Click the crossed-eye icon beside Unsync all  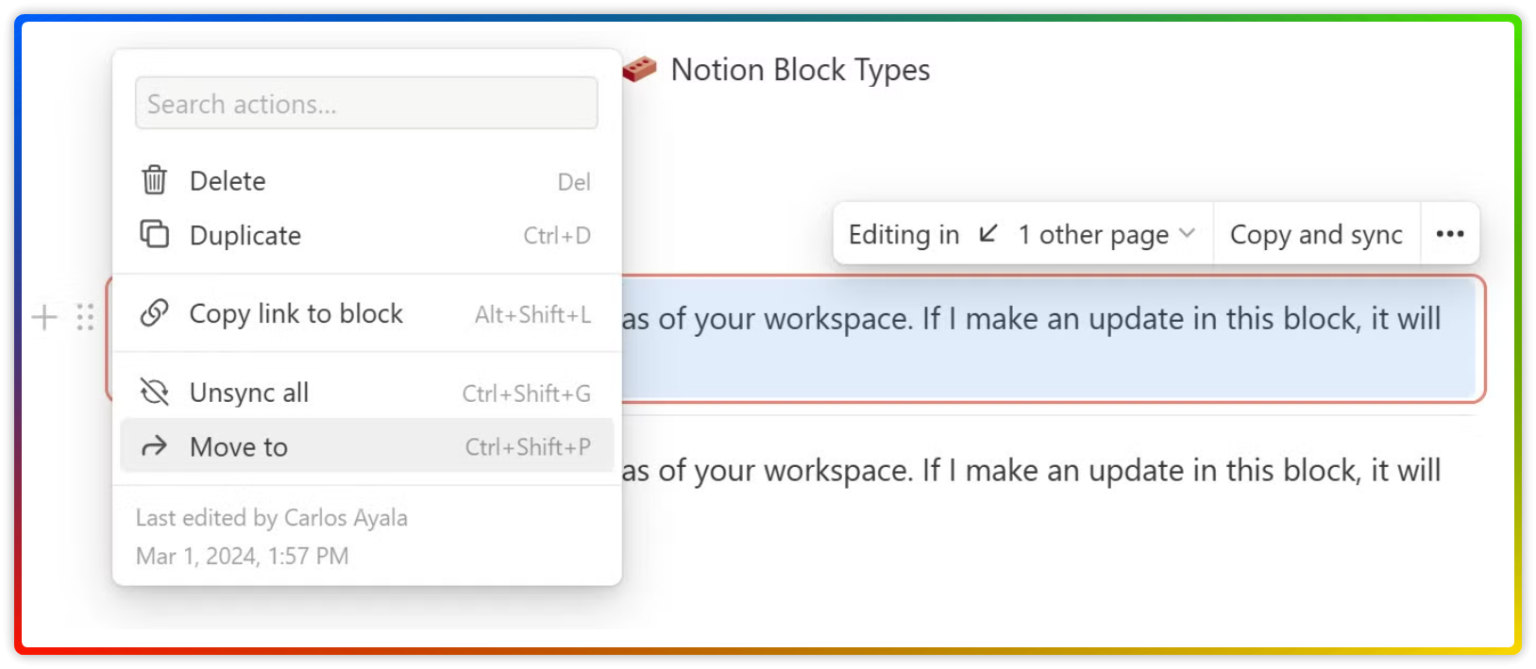[x=155, y=392]
